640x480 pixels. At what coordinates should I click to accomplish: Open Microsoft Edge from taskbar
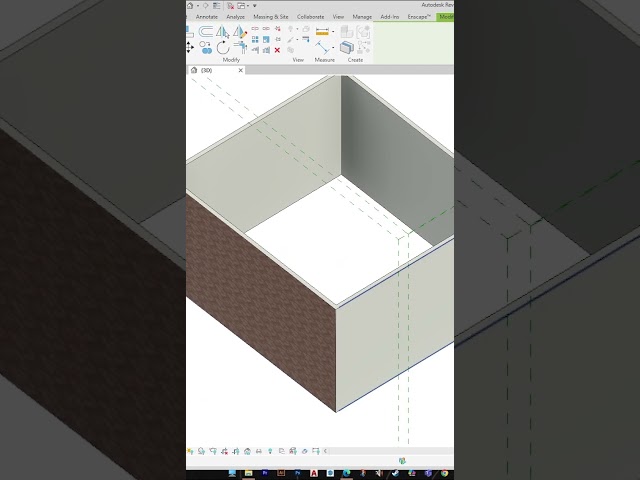tap(347, 473)
